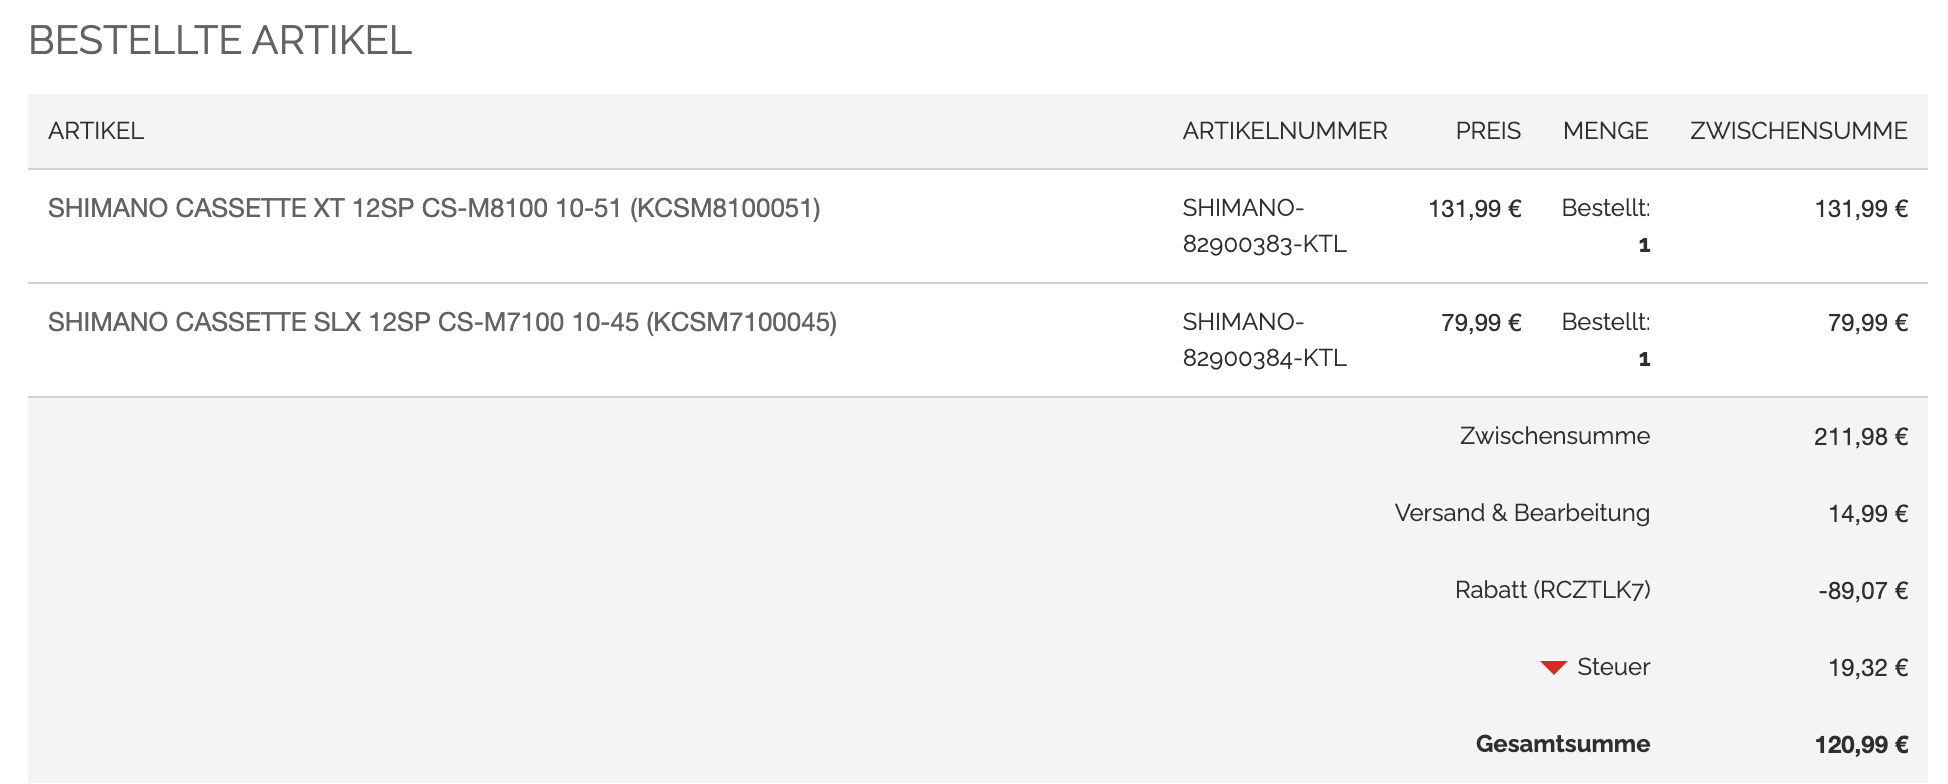Click the BESTELLTE ARTIKEL heading
The width and height of the screenshot is (1948, 784).
point(220,41)
